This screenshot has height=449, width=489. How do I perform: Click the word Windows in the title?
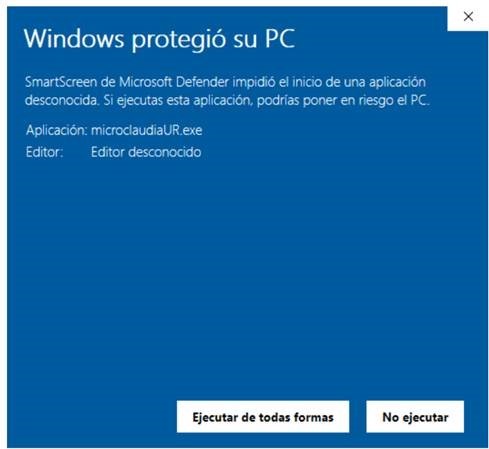(x=74, y=39)
